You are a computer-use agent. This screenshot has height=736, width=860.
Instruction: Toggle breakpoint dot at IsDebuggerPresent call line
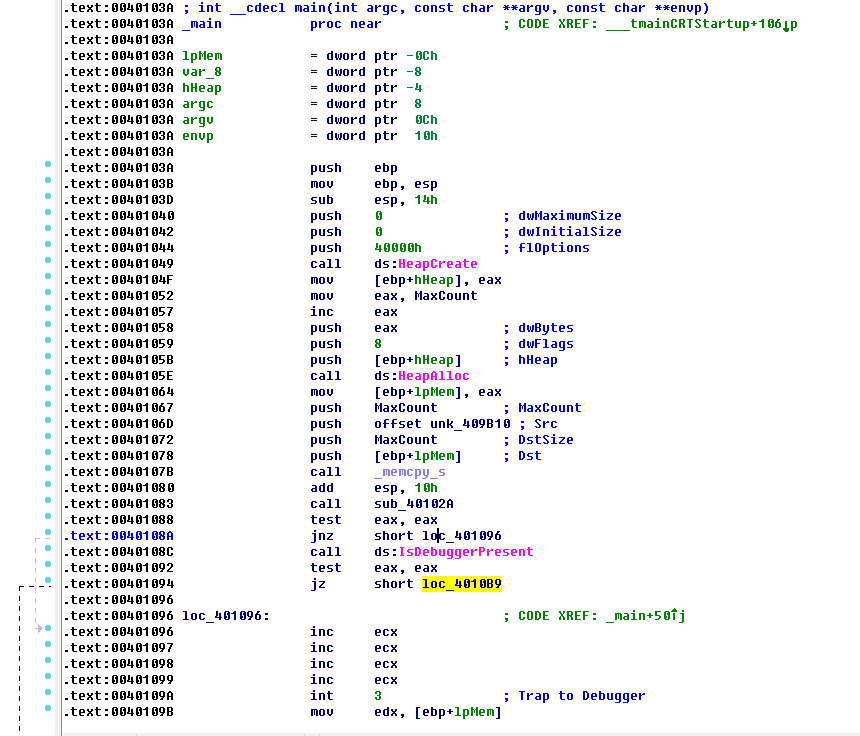pyautogui.click(x=48, y=548)
